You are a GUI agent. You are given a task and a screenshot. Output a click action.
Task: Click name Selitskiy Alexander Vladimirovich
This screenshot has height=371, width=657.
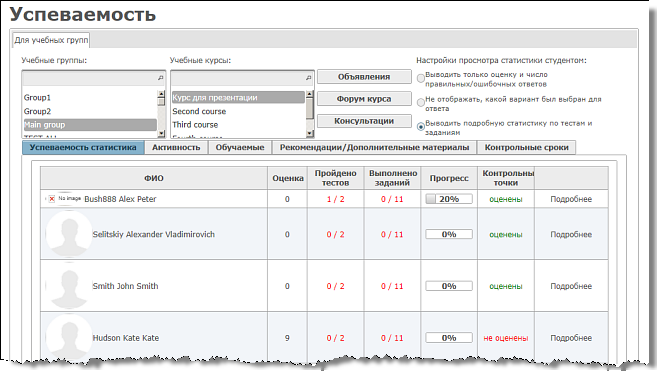pos(153,234)
